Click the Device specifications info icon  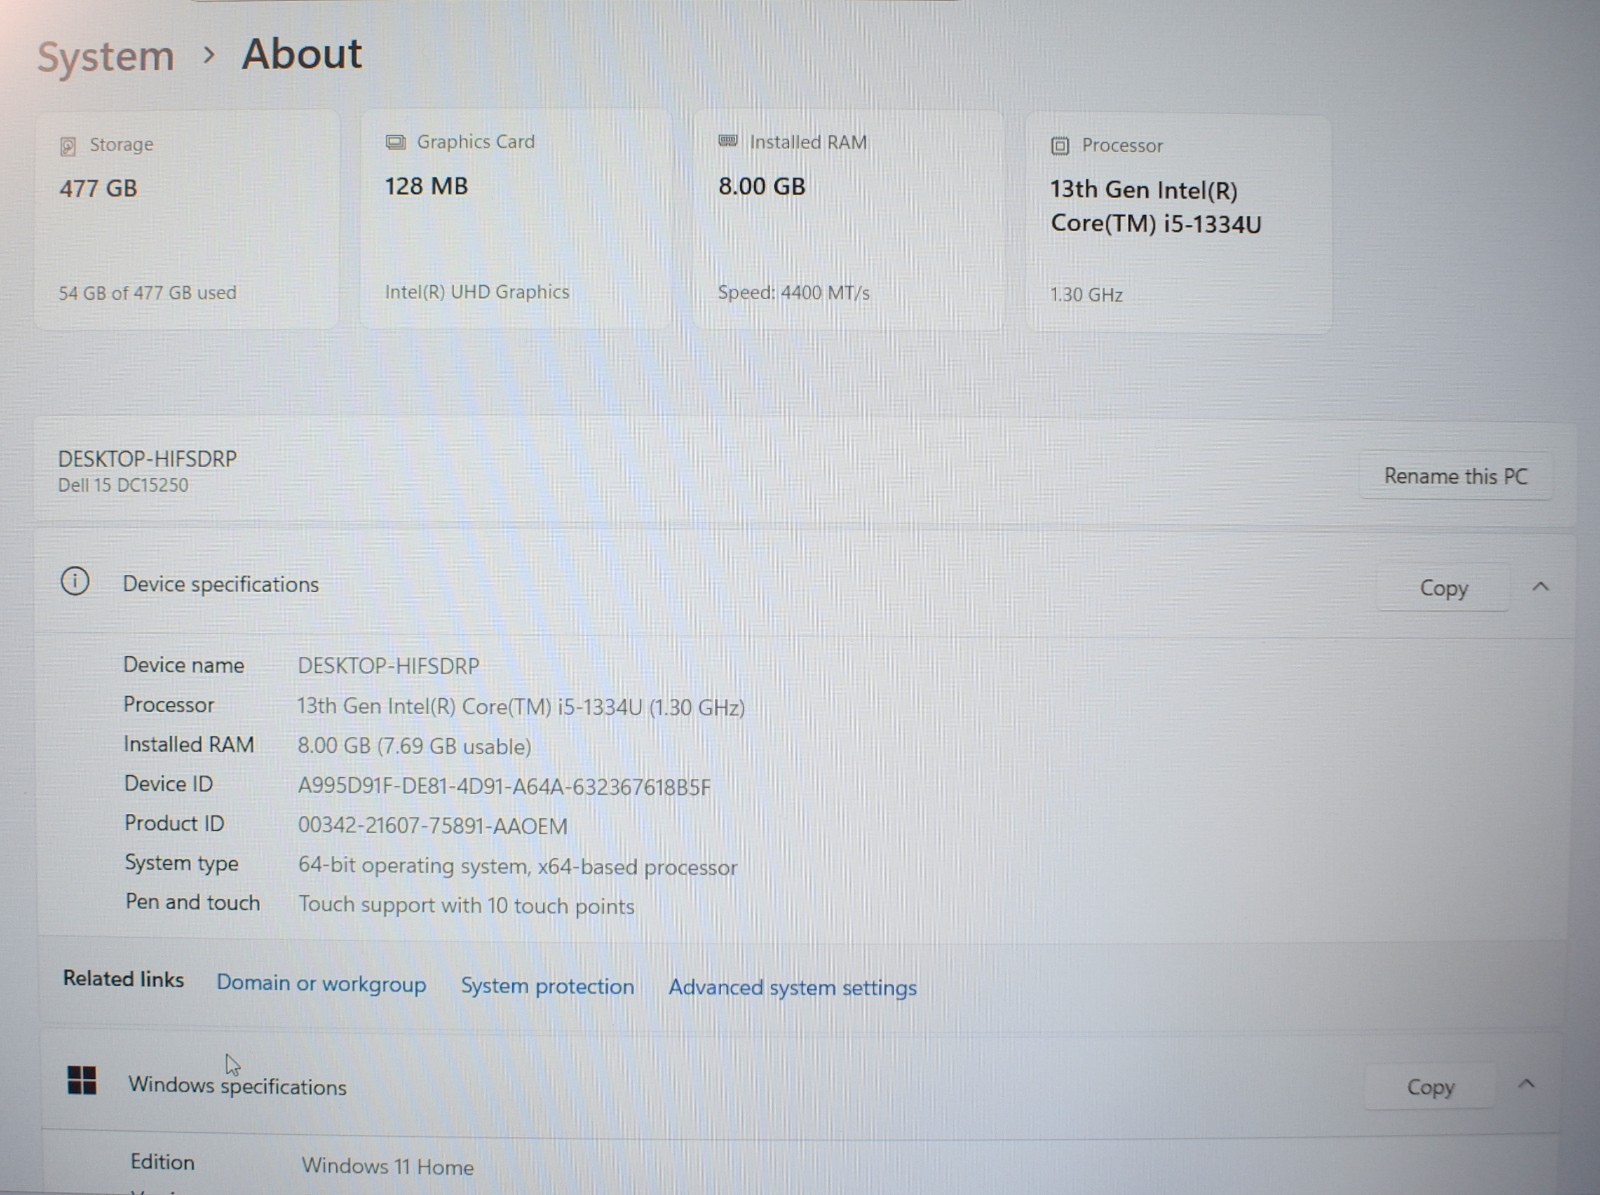[x=75, y=581]
